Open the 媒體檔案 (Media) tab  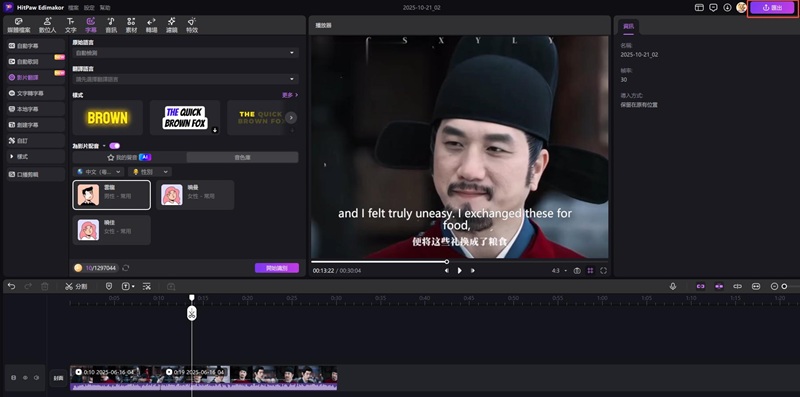(x=19, y=26)
